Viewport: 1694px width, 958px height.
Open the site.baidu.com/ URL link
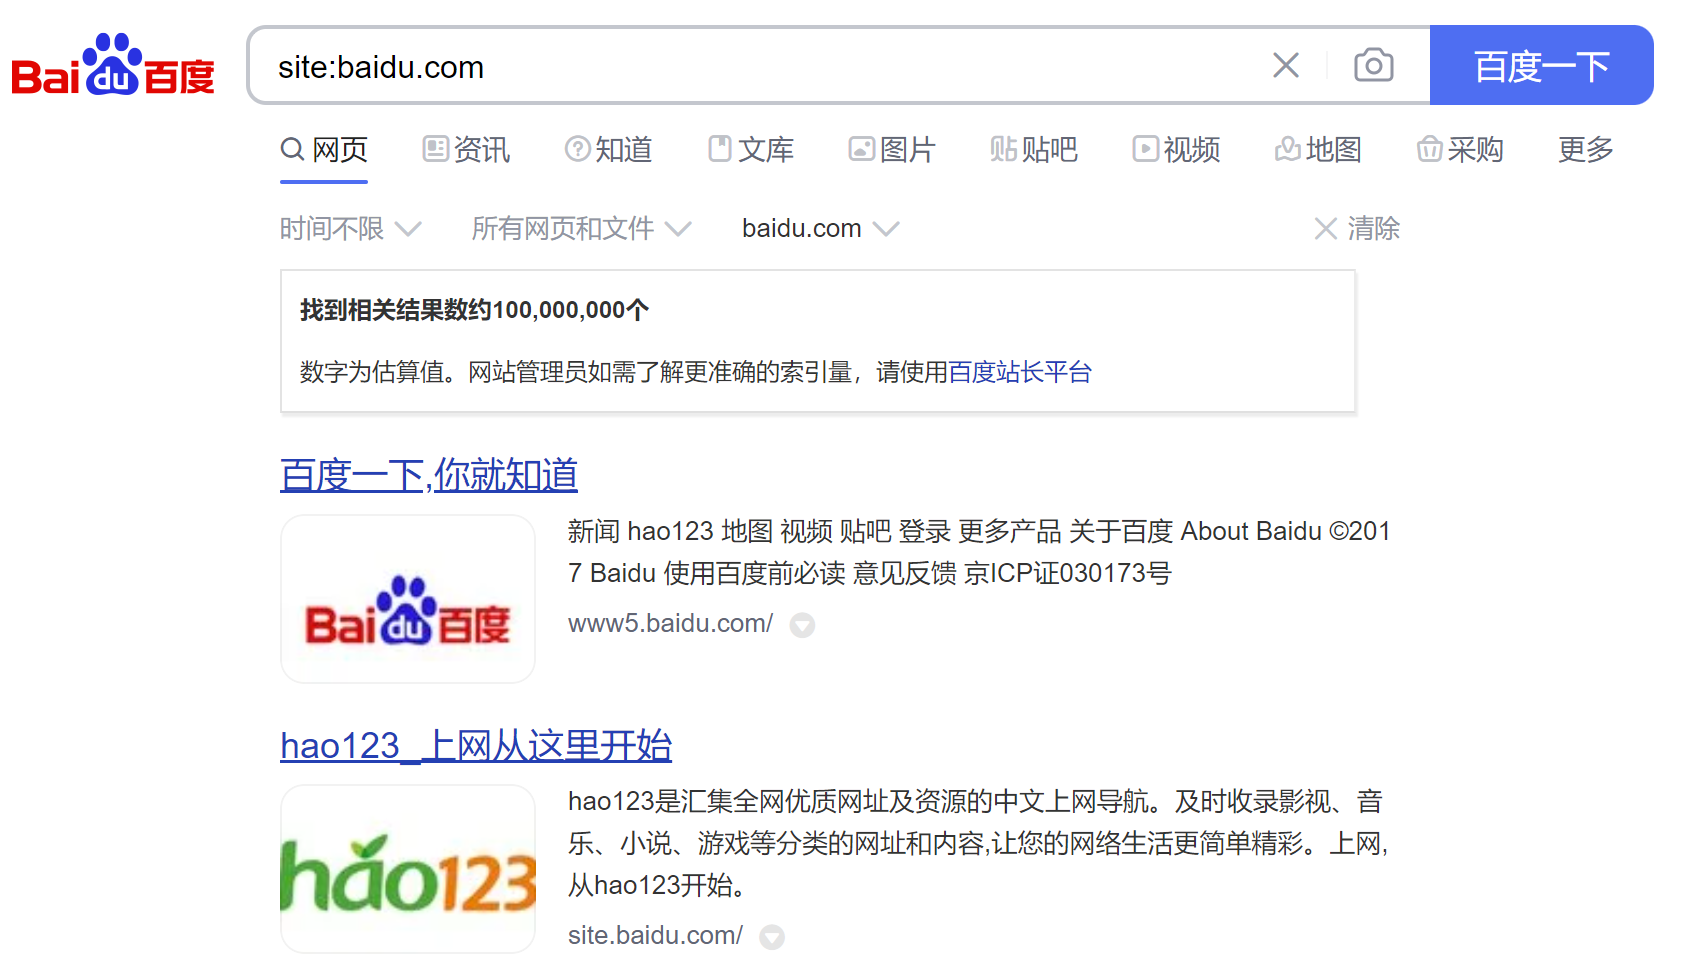pyautogui.click(x=655, y=936)
